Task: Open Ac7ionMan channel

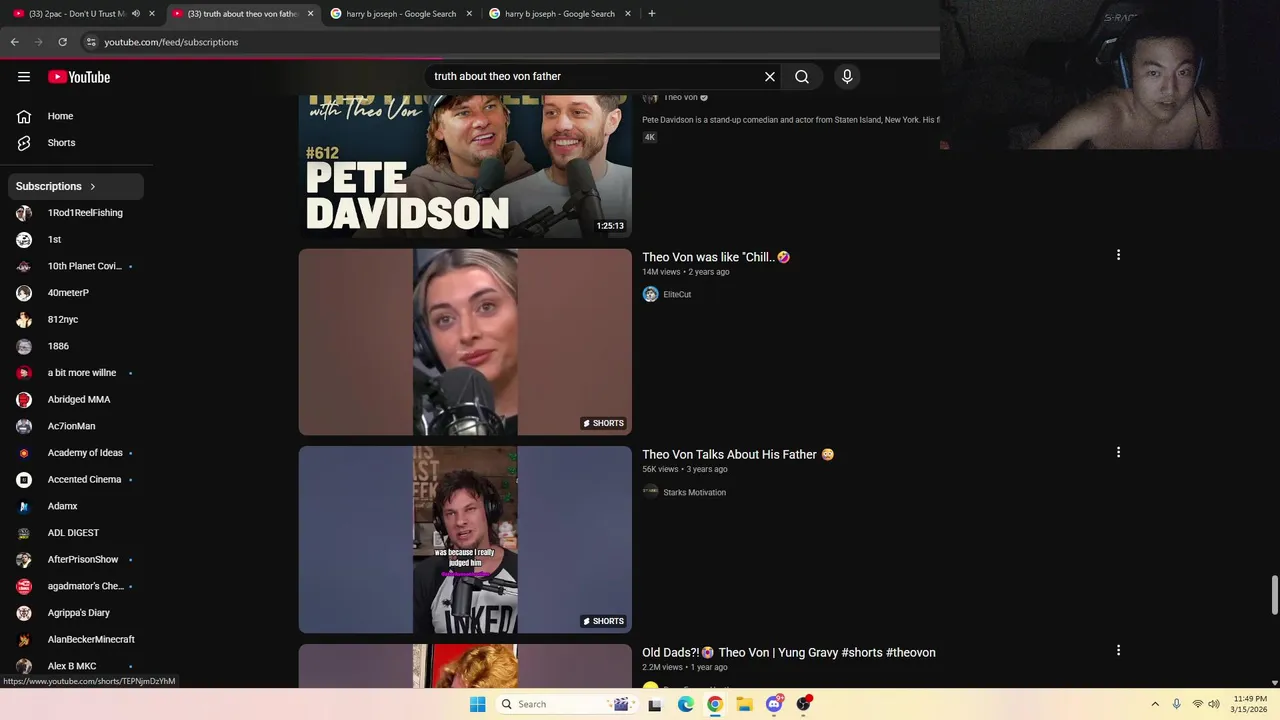Action: click(x=76, y=426)
